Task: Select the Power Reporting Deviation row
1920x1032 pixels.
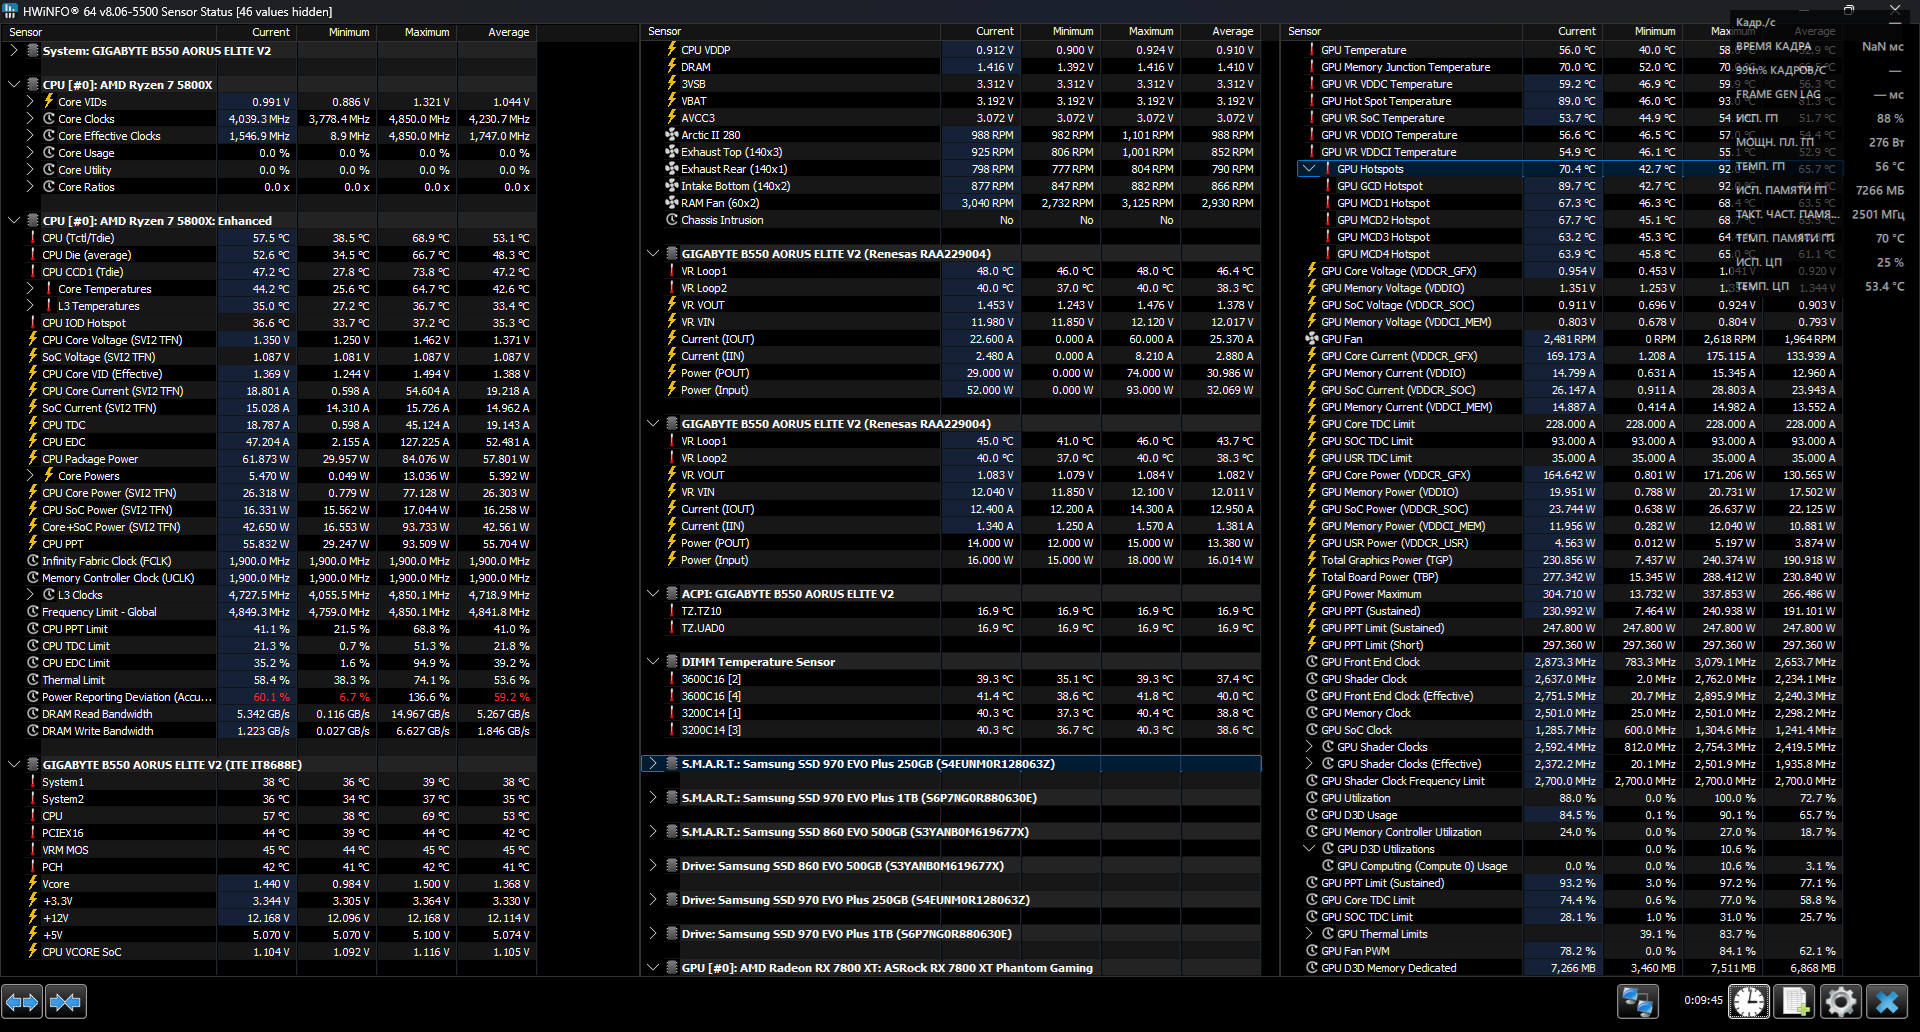Action: (x=269, y=697)
